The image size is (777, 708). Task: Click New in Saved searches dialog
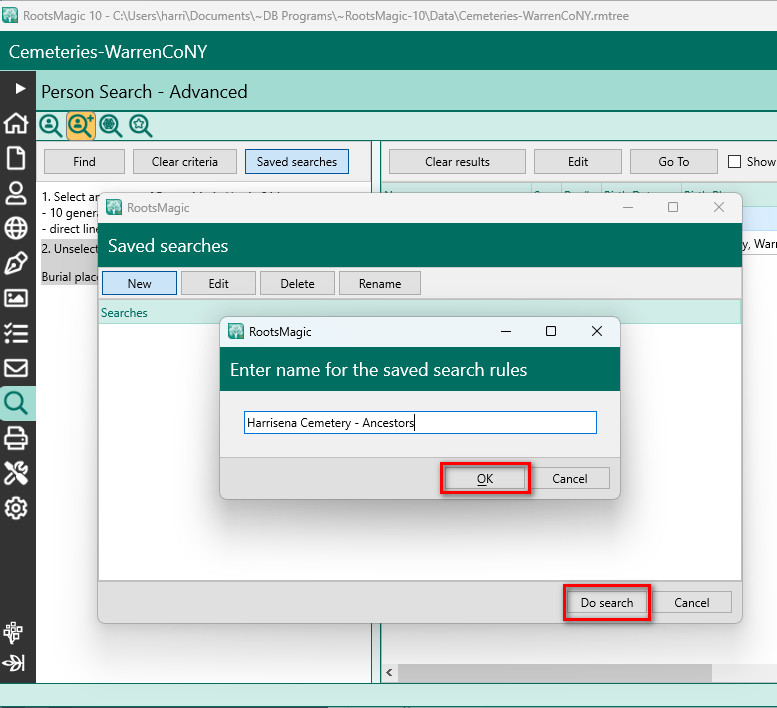(x=139, y=283)
